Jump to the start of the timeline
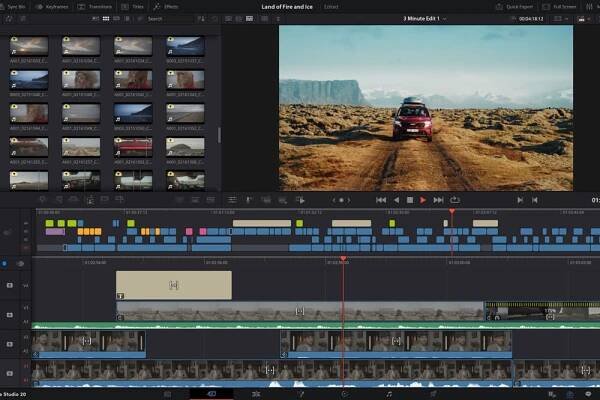The image size is (600, 400). (x=380, y=200)
